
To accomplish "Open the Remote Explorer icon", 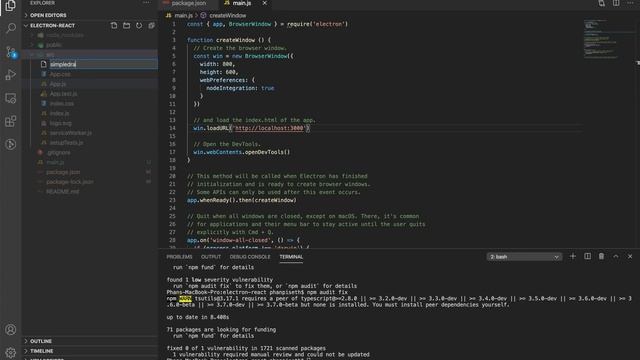I will 11,98.
